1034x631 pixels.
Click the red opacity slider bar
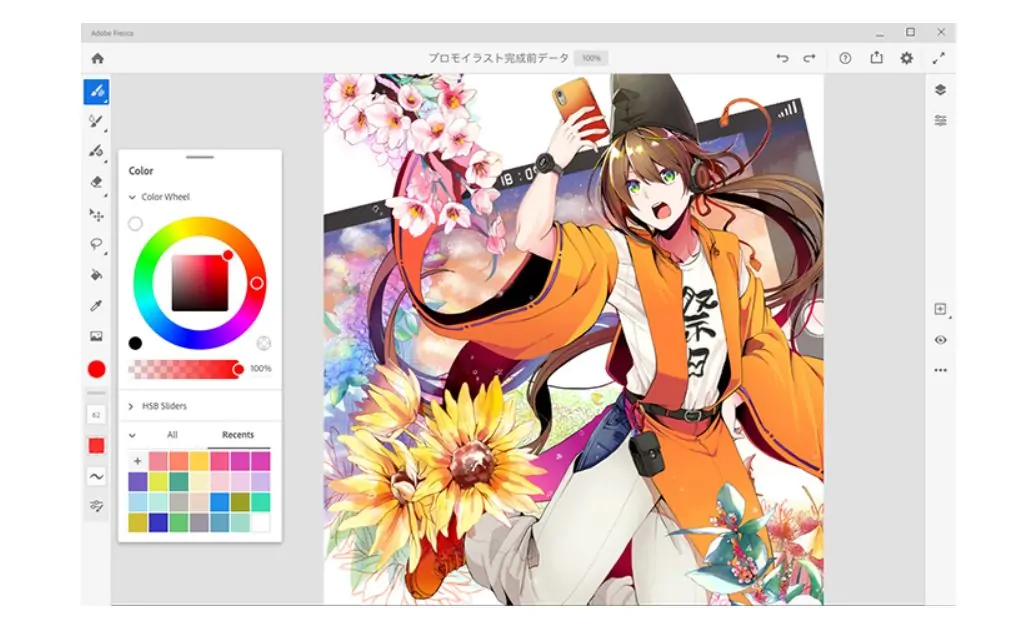pyautogui.click(x=185, y=369)
